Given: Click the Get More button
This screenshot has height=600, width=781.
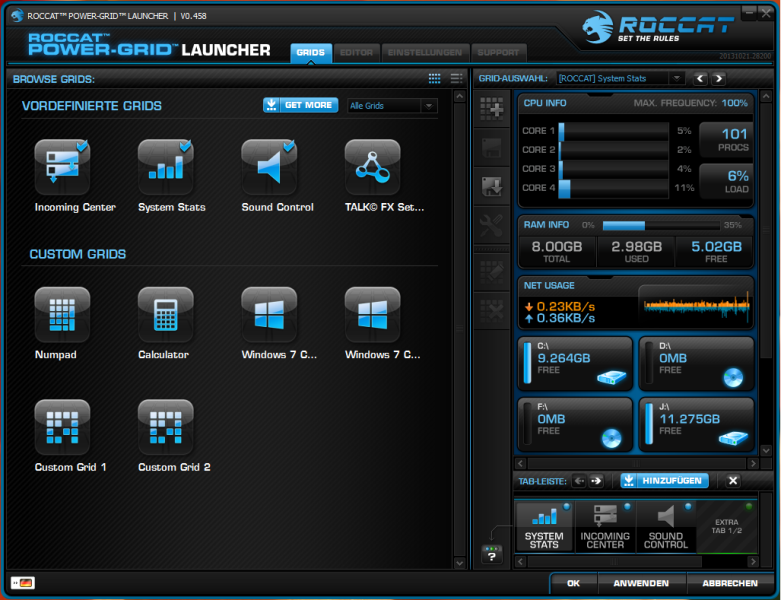Looking at the screenshot, I should [300, 105].
